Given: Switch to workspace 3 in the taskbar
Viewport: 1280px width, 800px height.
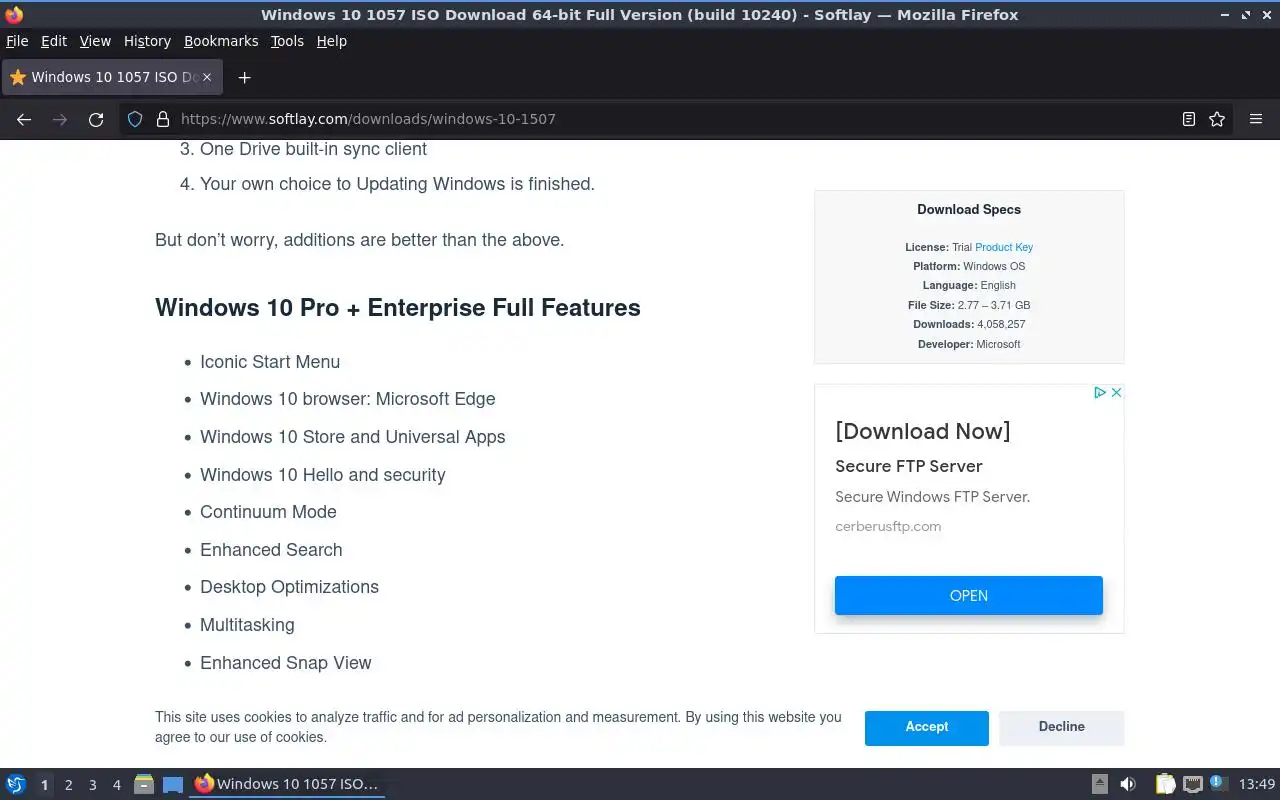Looking at the screenshot, I should (93, 785).
